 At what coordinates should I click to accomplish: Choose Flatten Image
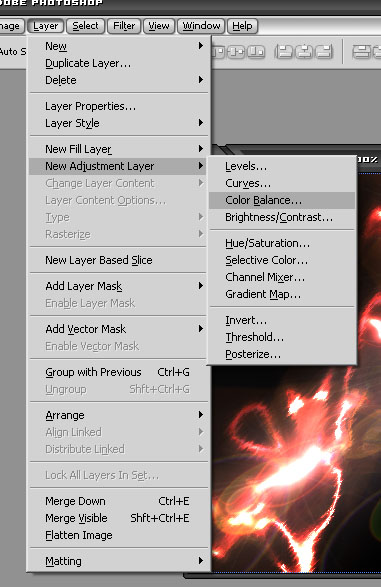pos(118,535)
